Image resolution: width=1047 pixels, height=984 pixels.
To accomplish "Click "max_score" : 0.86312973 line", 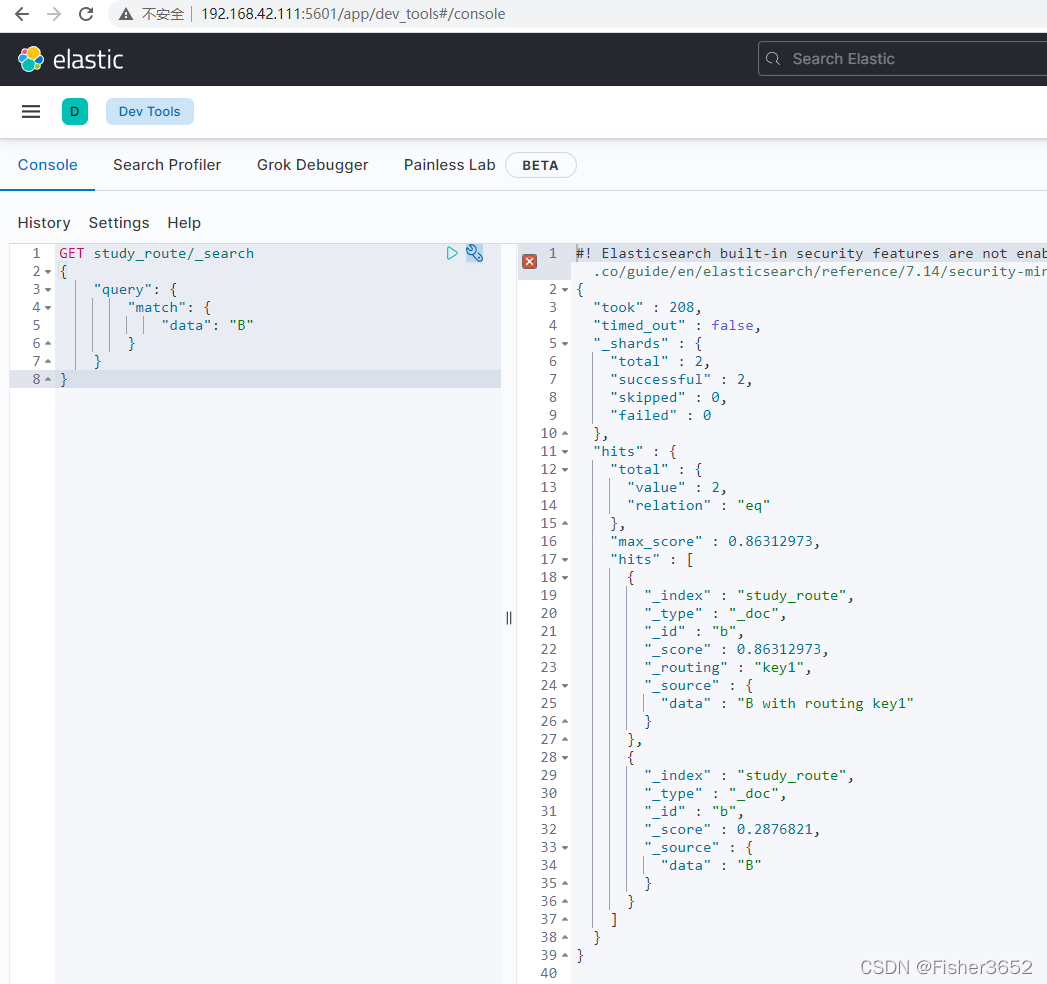I will (715, 541).
